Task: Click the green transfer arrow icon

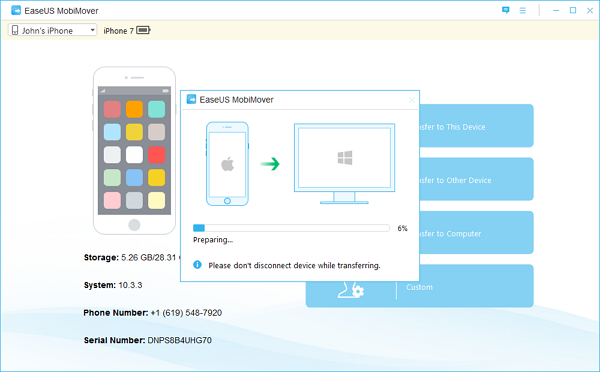Action: (270, 164)
